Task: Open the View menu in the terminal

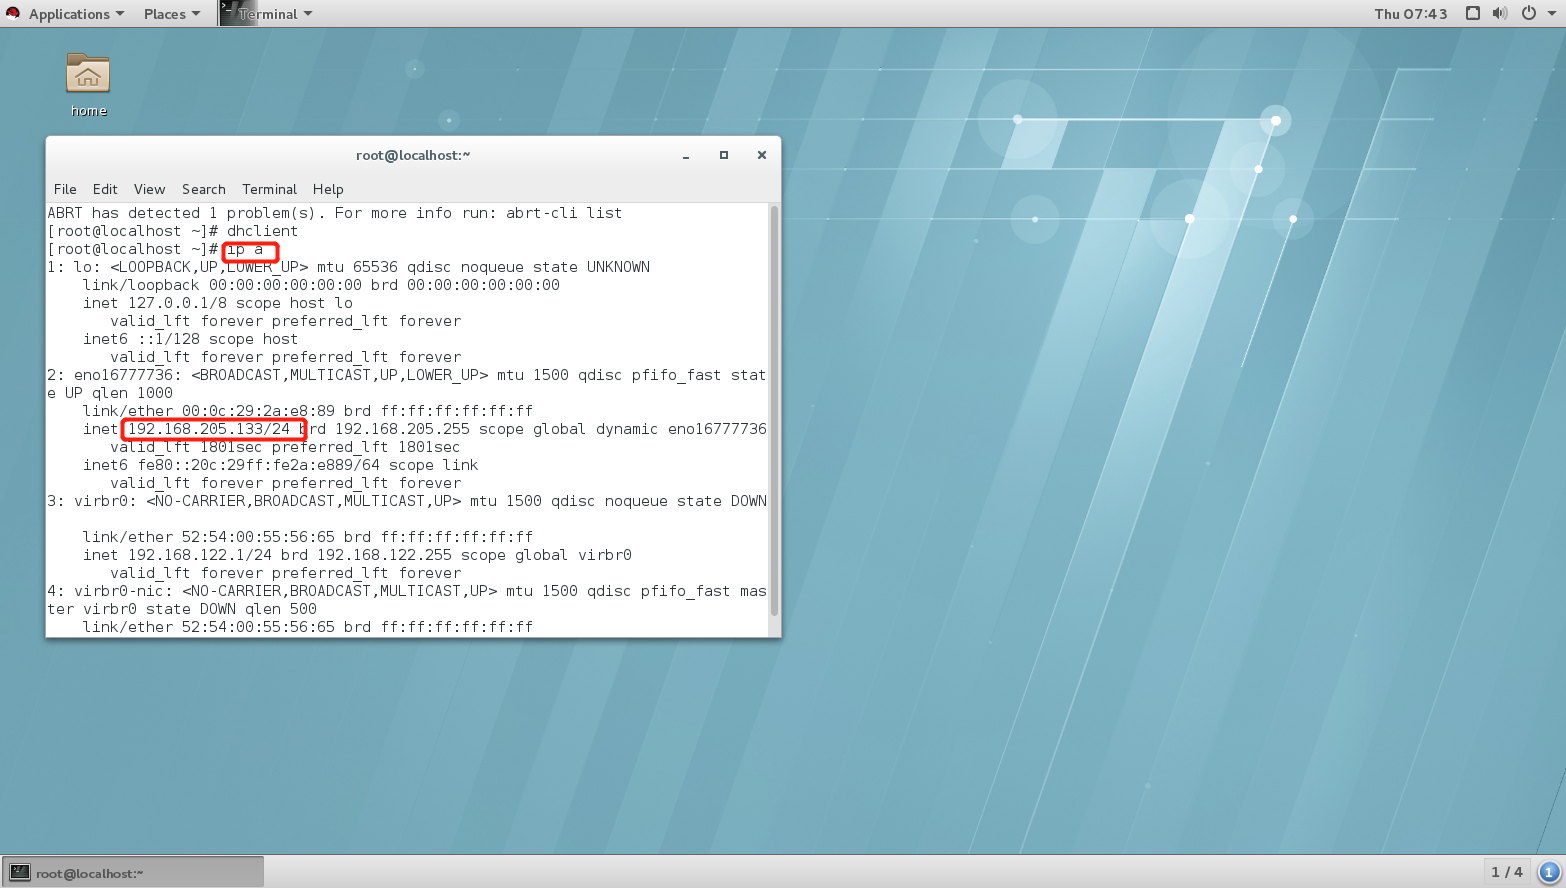Action: [148, 189]
